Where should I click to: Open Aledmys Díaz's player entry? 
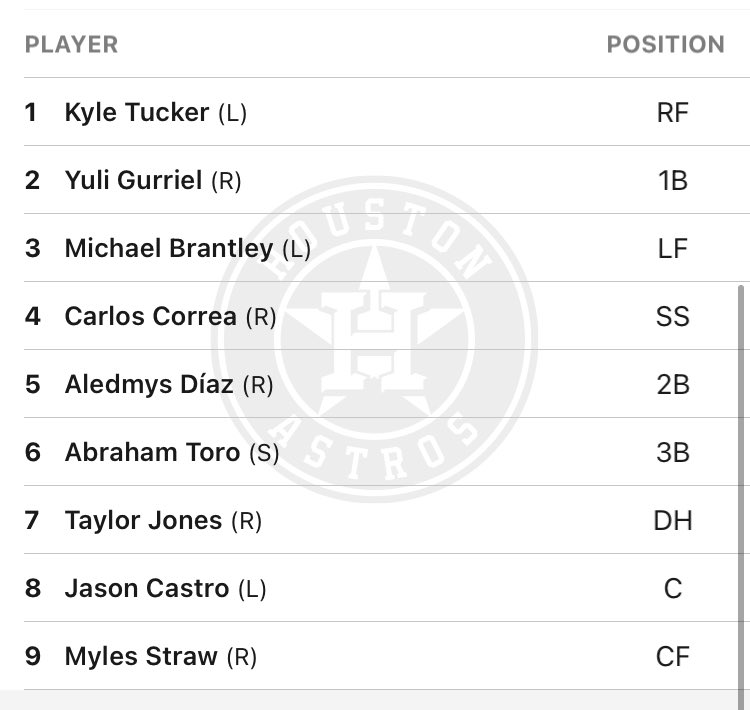click(x=148, y=384)
